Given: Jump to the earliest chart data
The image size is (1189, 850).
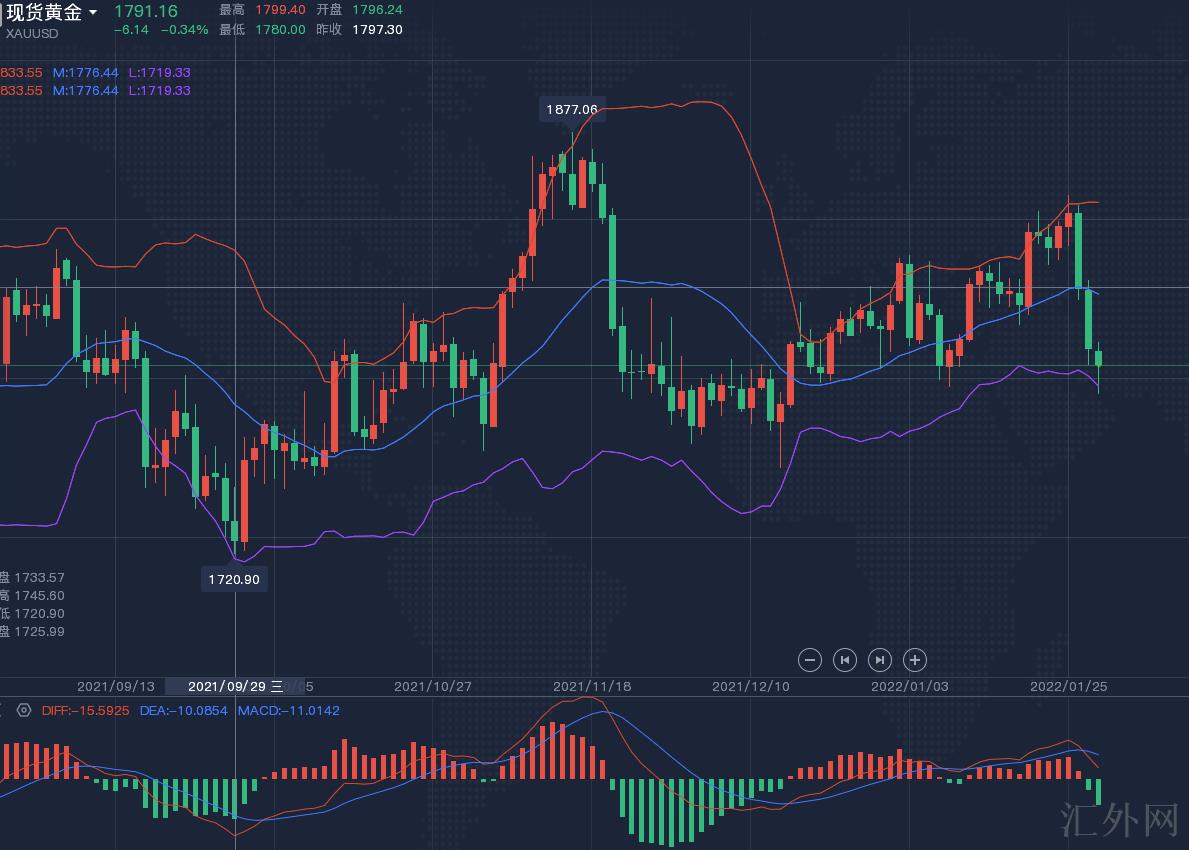Looking at the screenshot, I should click(845, 660).
